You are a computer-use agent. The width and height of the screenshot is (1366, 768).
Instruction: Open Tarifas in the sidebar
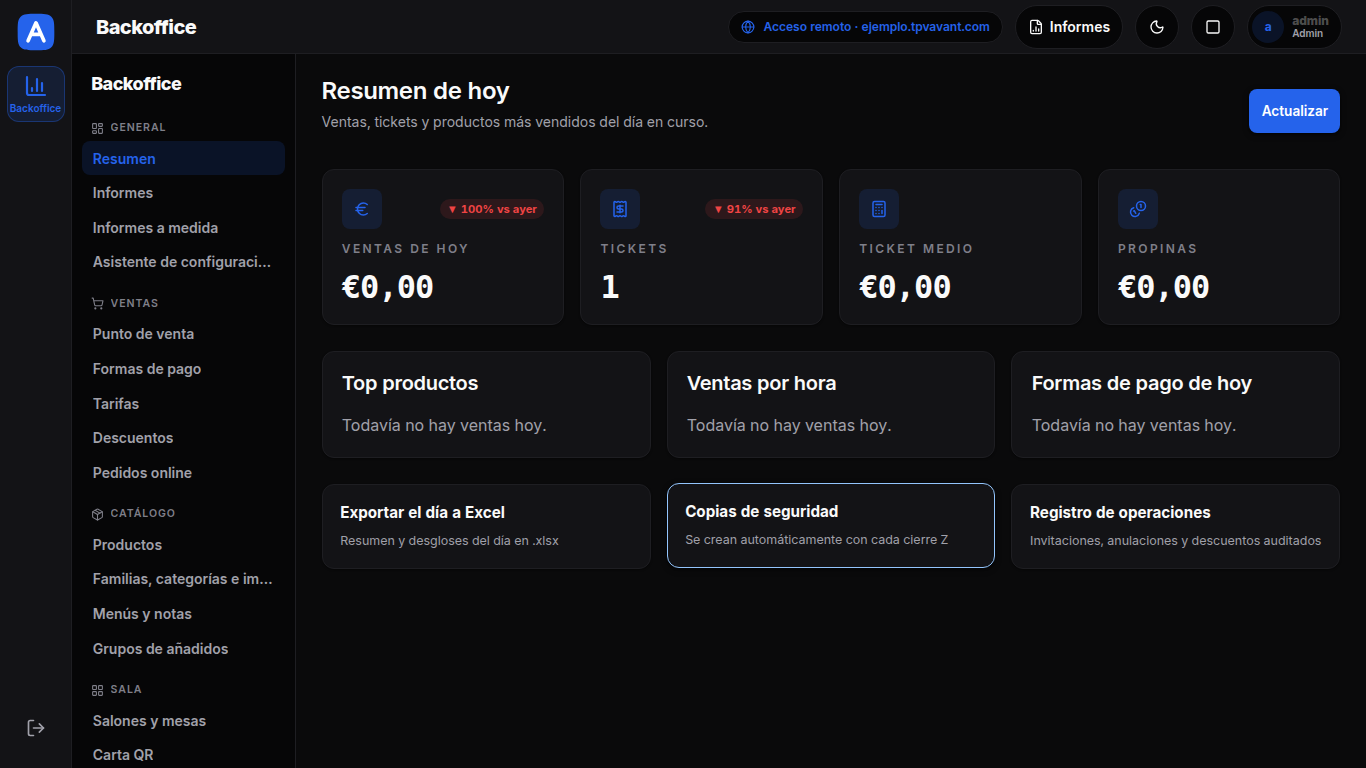click(x=184, y=404)
